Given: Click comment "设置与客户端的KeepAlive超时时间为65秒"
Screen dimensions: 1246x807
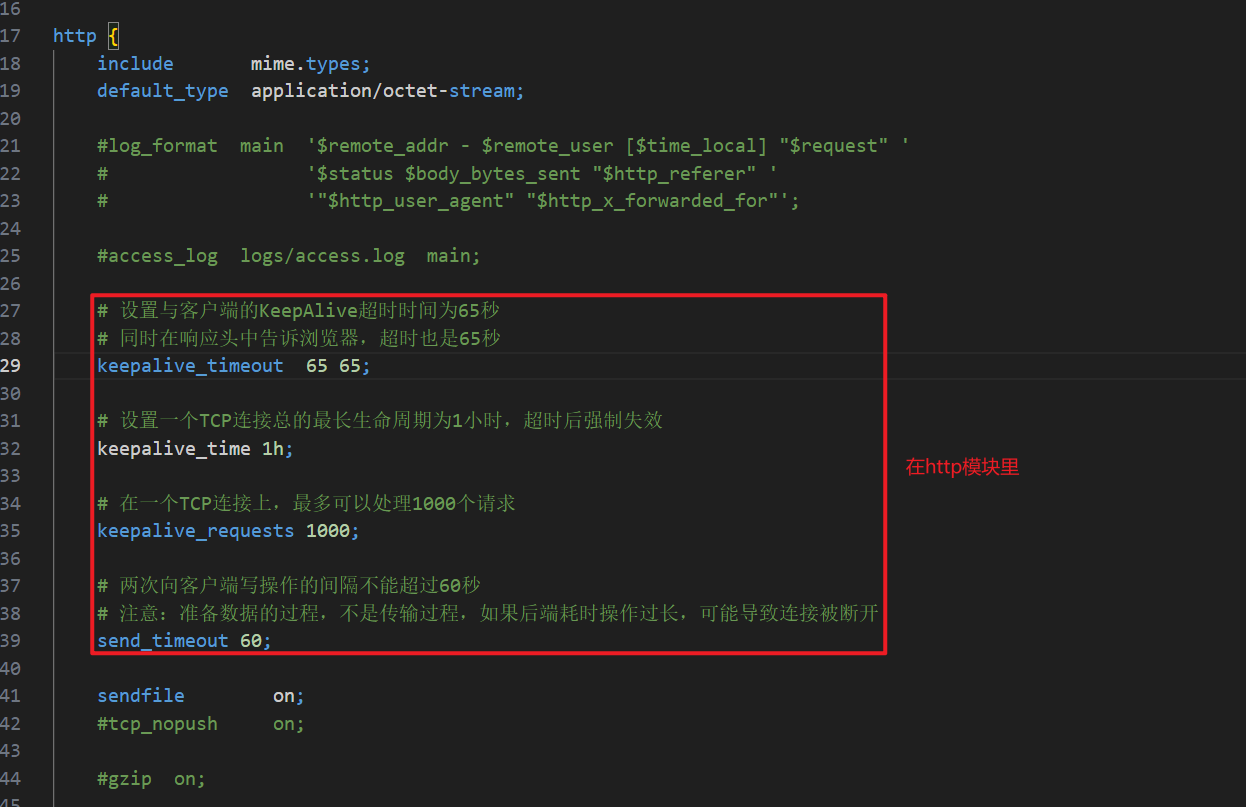Looking at the screenshot, I should 310,311.
